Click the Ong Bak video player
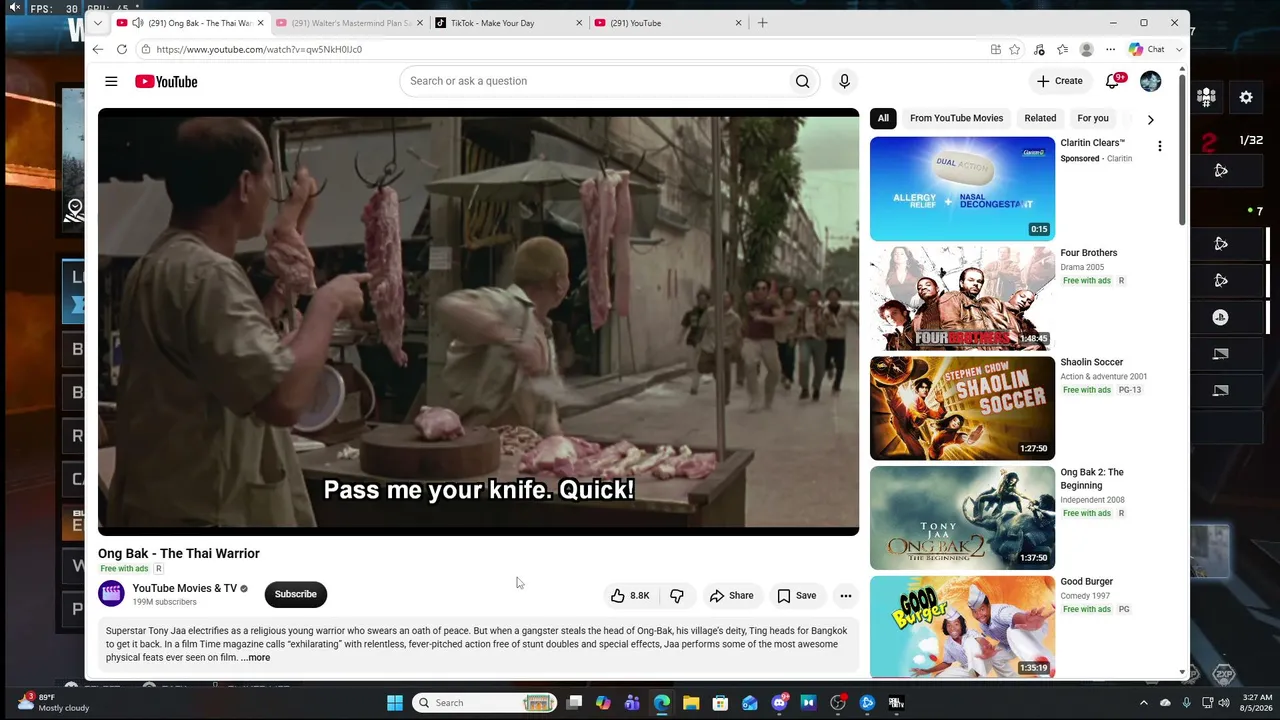The image size is (1280, 720). [x=478, y=322]
